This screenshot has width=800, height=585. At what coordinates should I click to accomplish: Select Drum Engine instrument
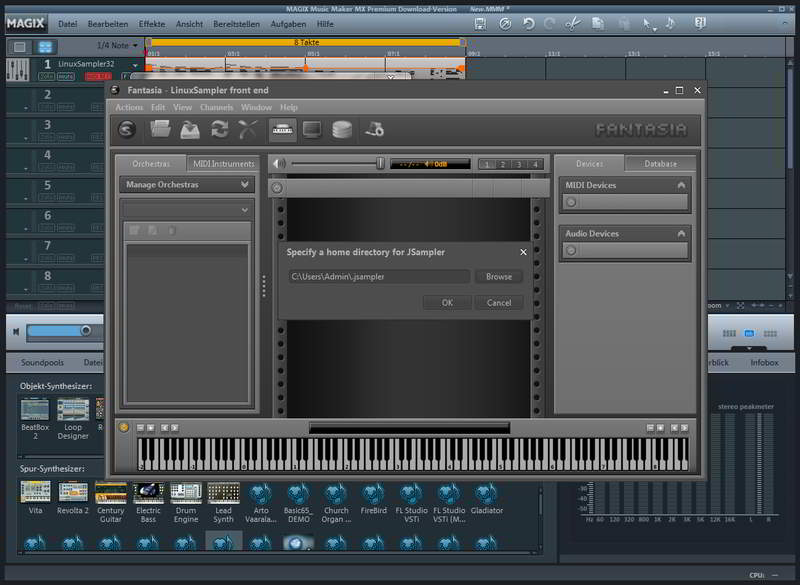point(186,492)
